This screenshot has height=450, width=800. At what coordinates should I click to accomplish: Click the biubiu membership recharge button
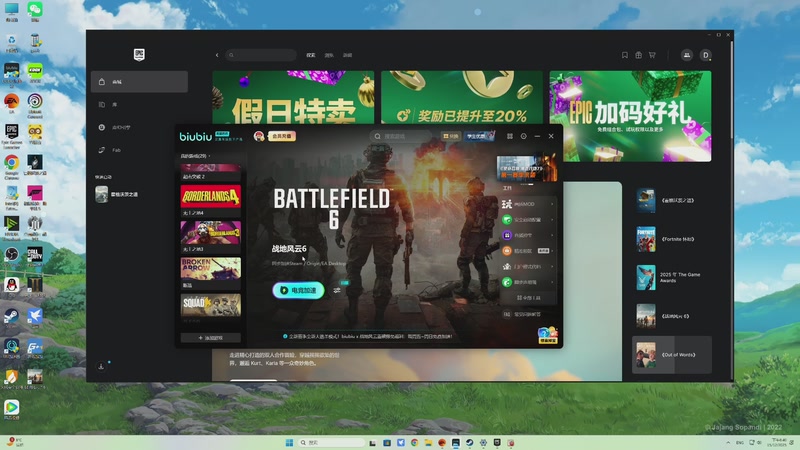tap(282, 136)
